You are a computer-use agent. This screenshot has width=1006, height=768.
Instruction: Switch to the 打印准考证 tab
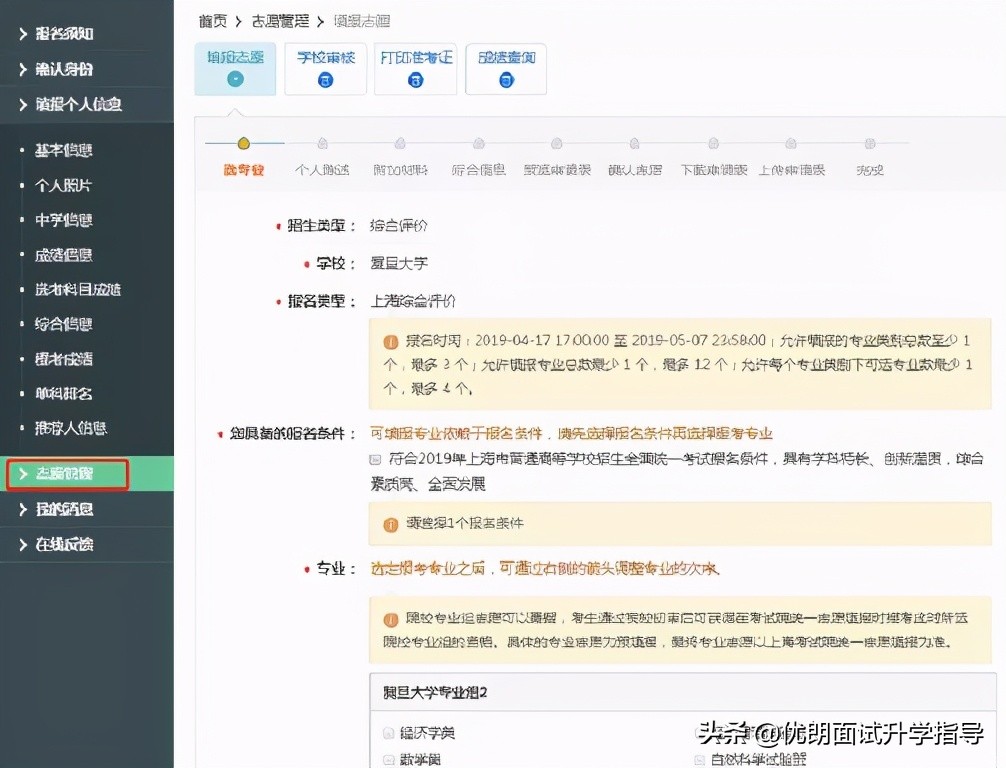[x=416, y=69]
